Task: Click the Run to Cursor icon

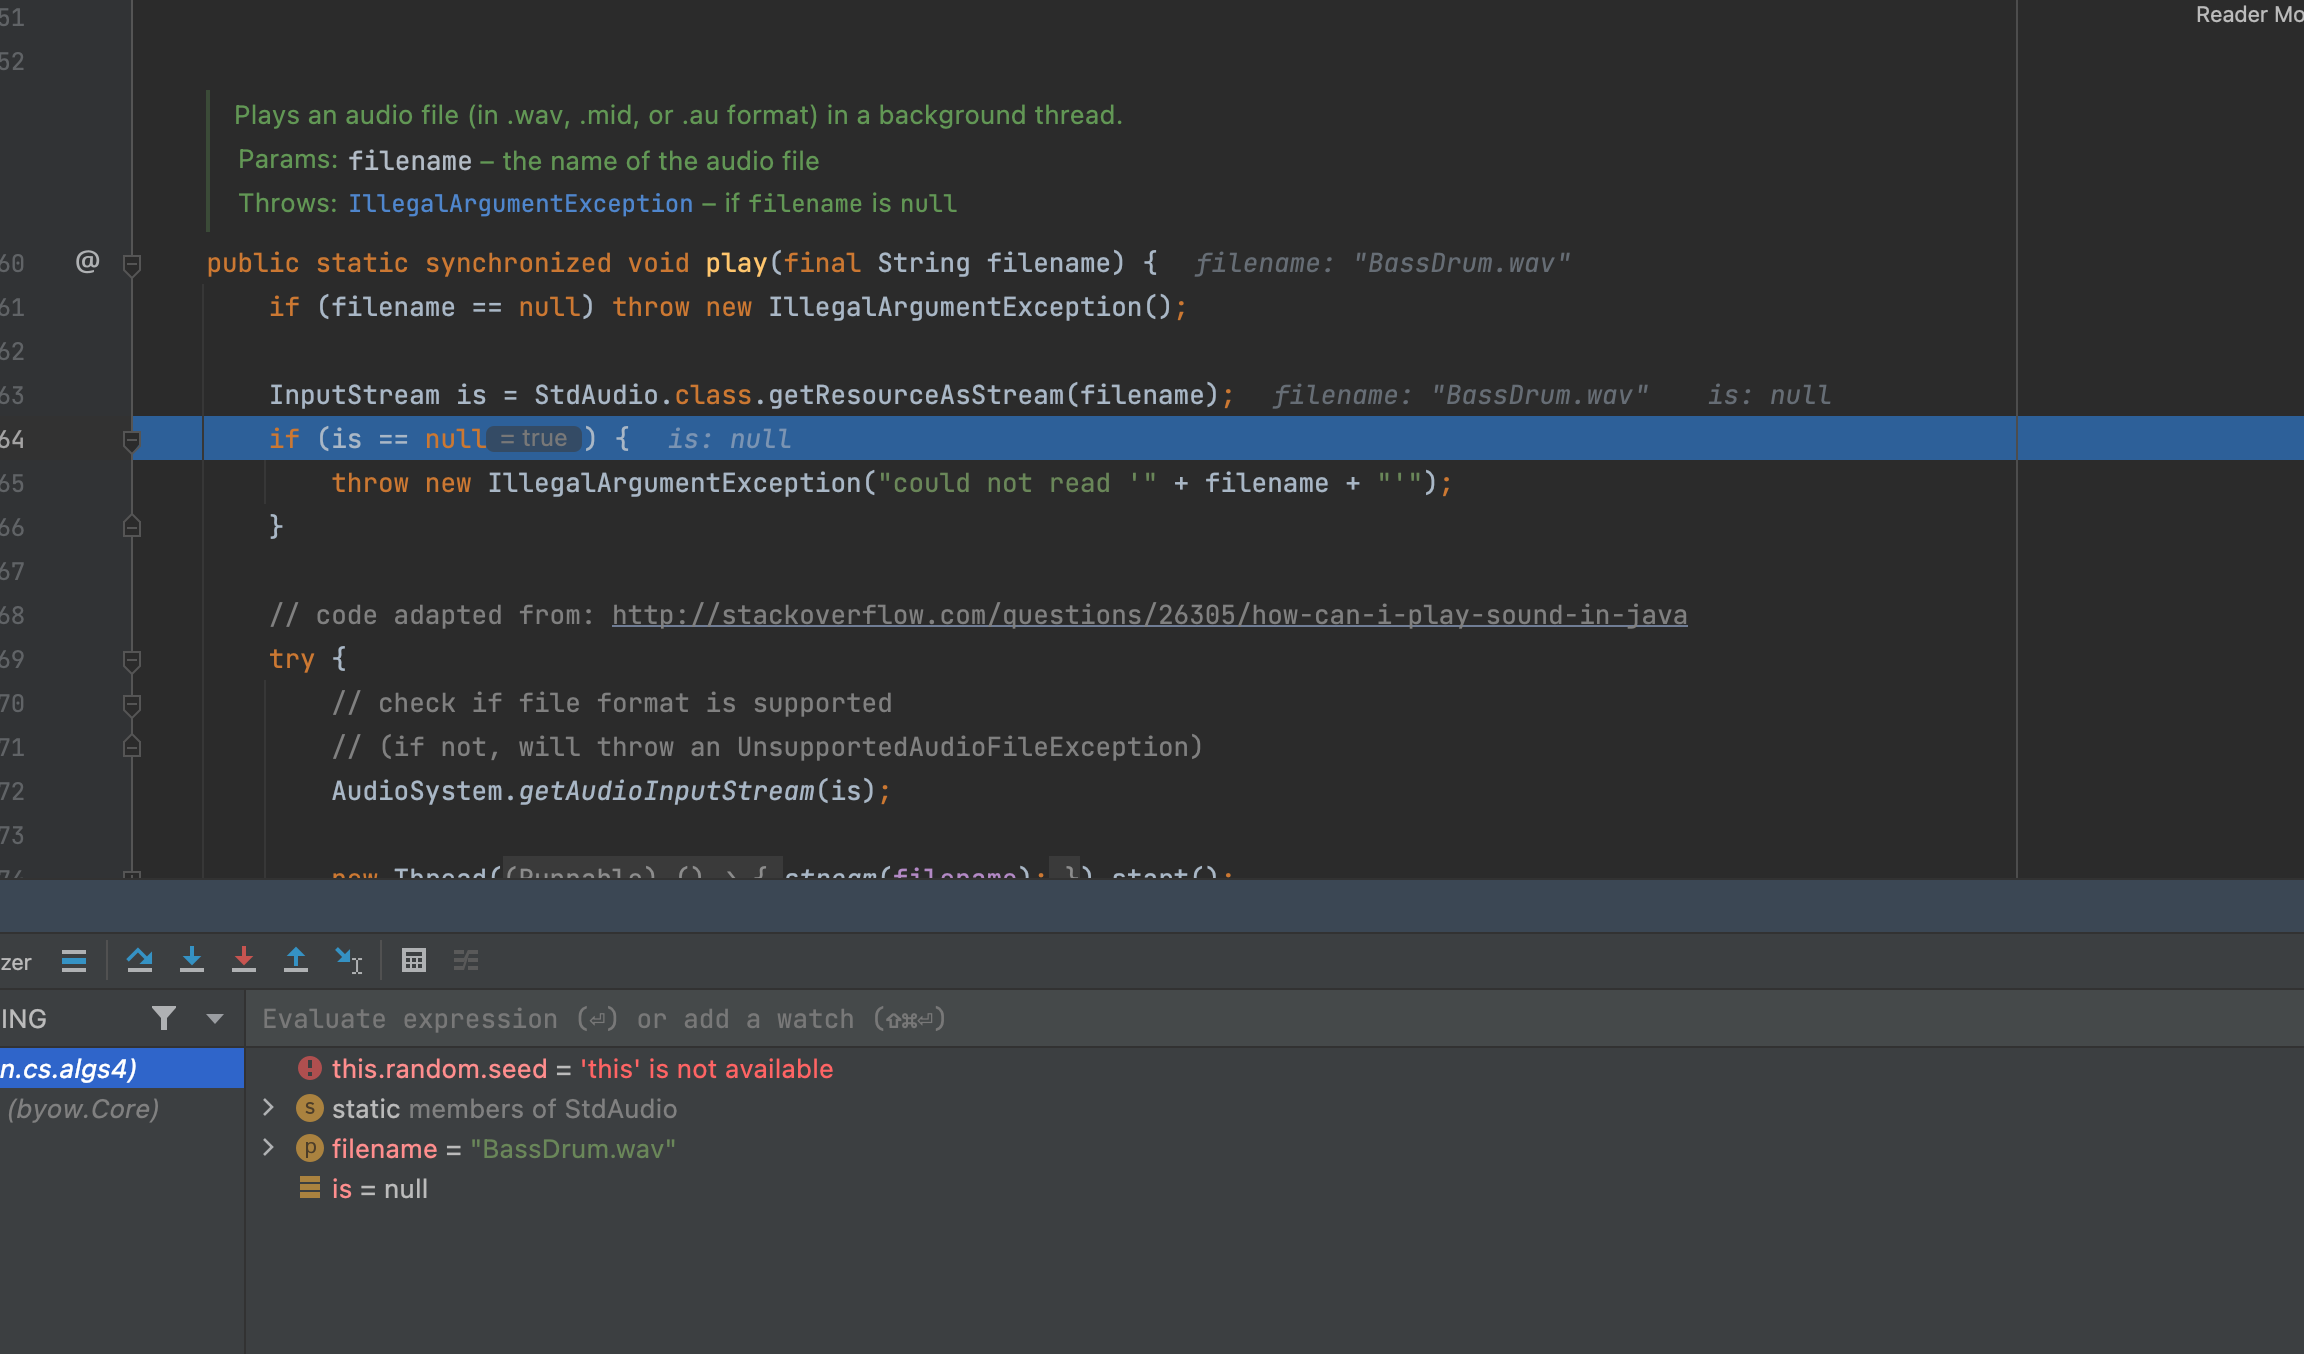Action: coord(348,961)
